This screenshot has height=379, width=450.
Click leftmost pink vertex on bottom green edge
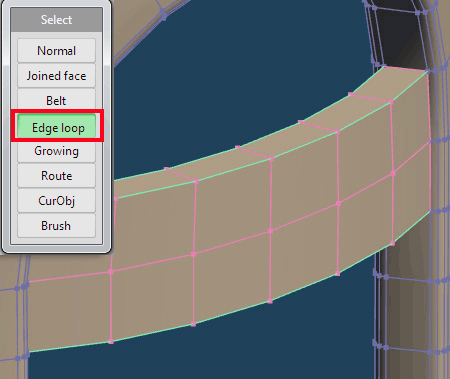click(x=111, y=341)
